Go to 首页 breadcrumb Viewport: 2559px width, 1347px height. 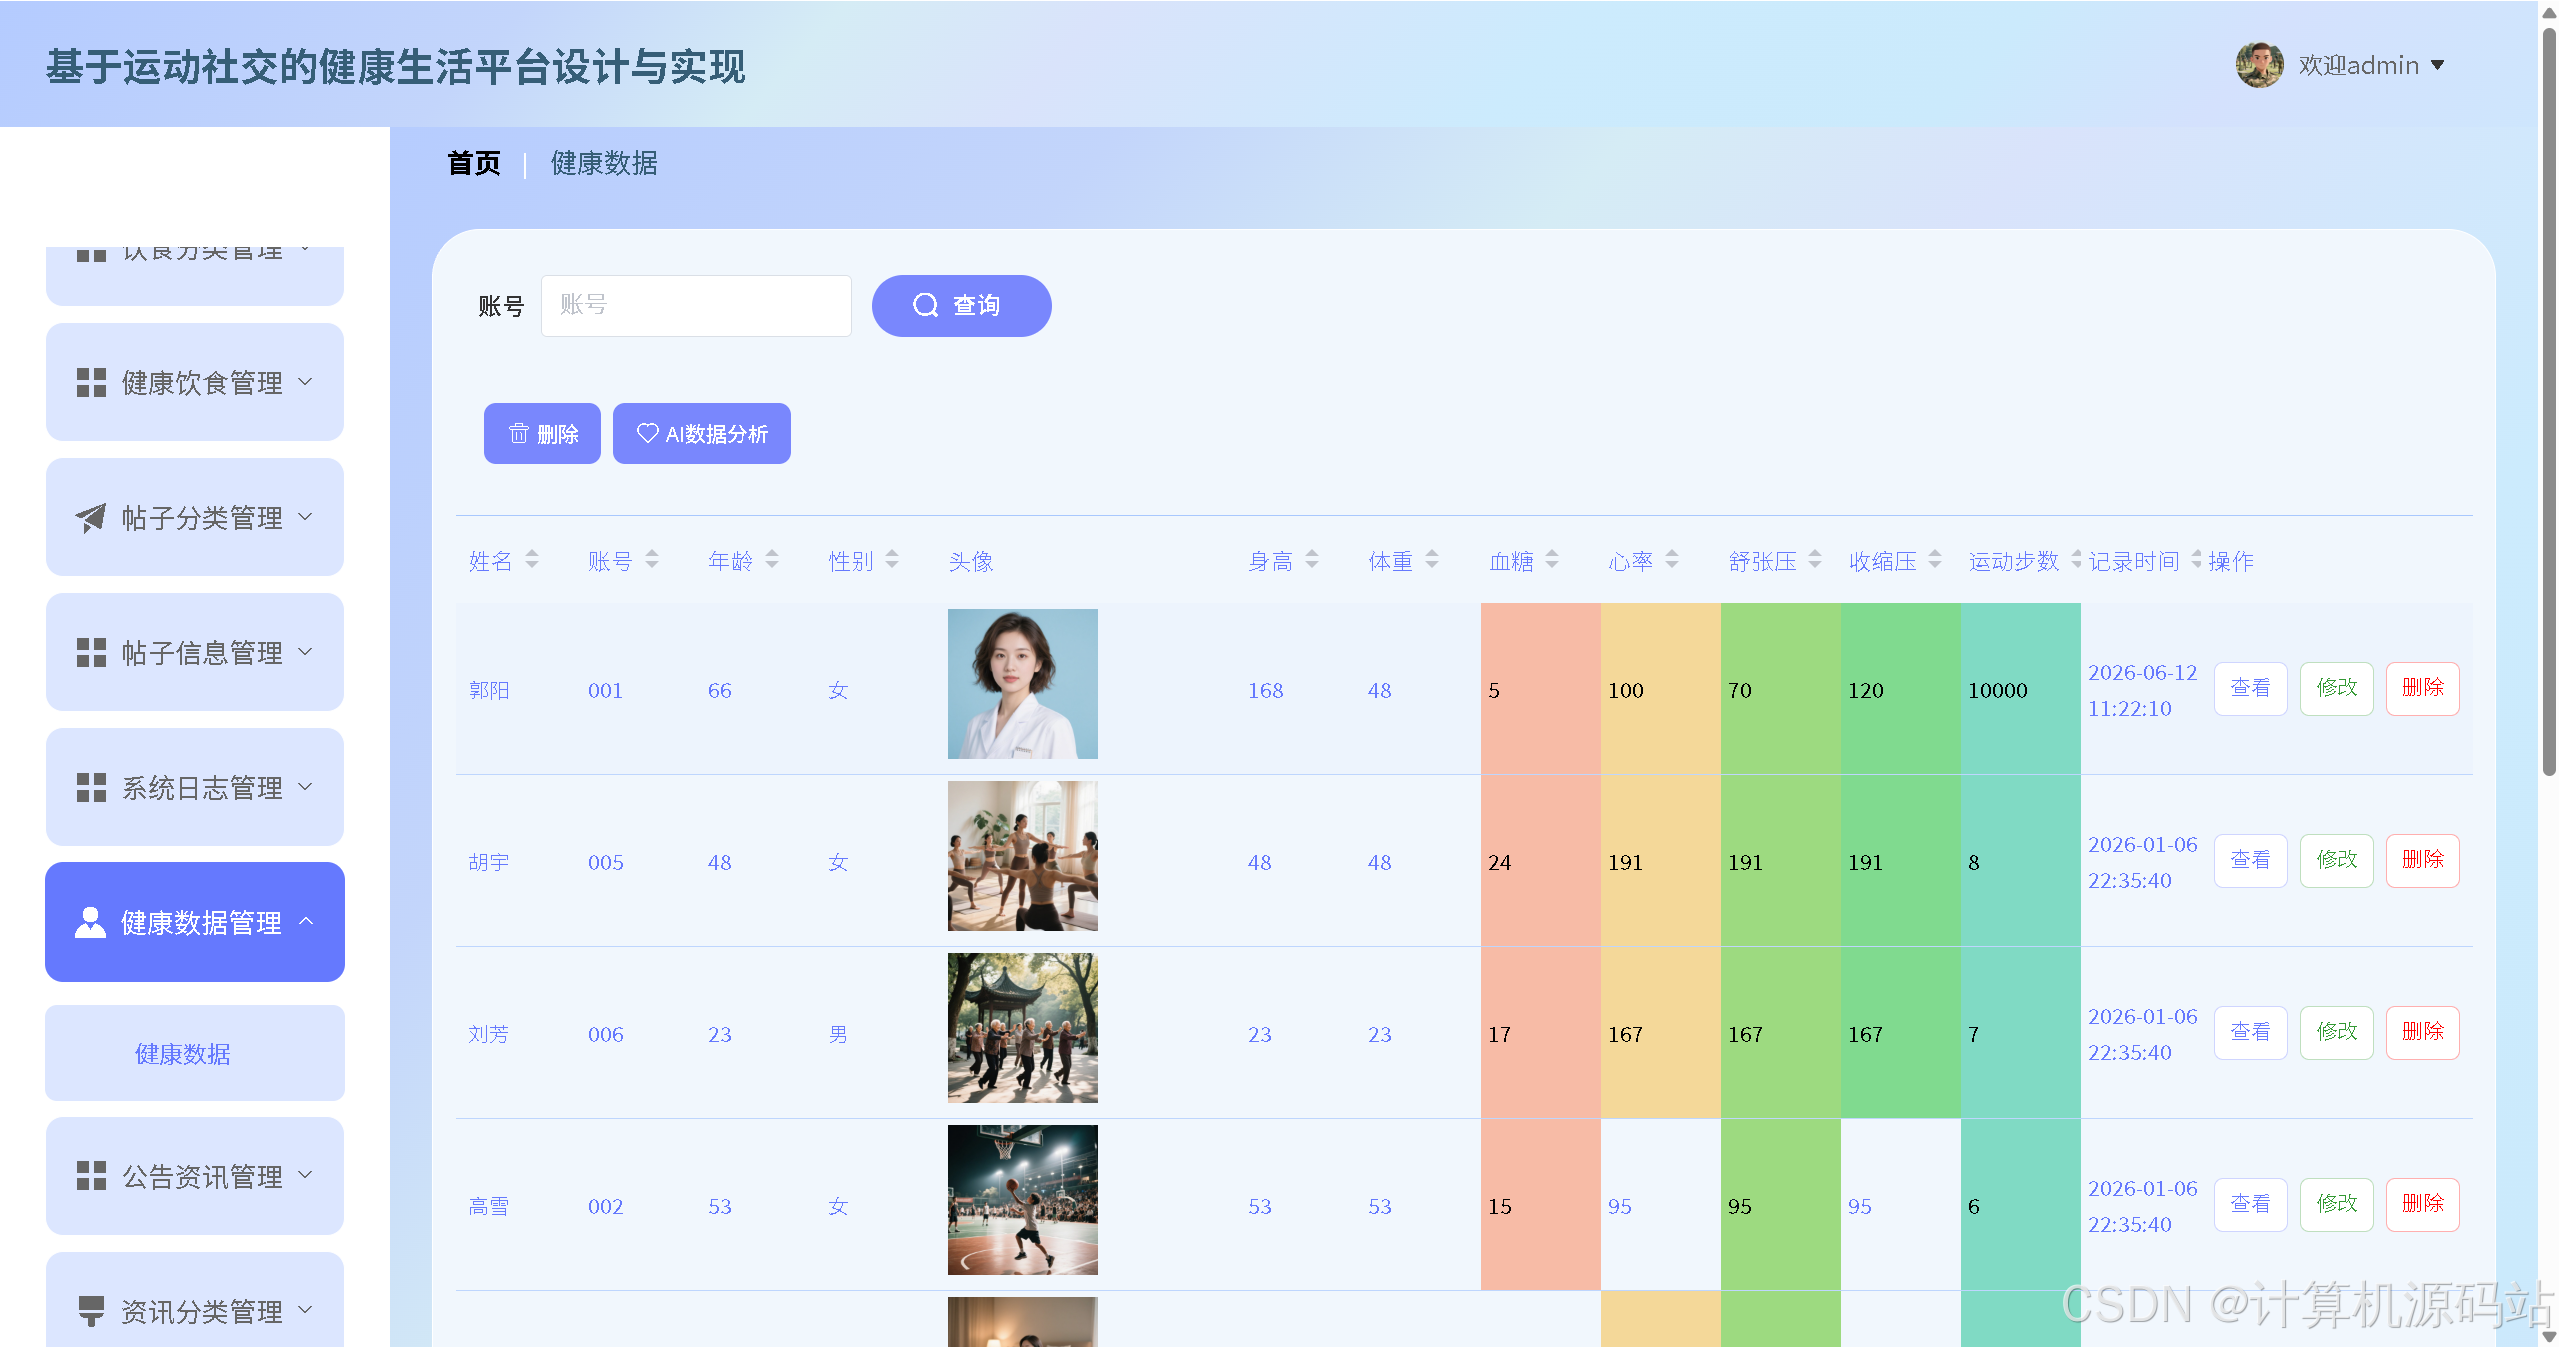coord(474,163)
